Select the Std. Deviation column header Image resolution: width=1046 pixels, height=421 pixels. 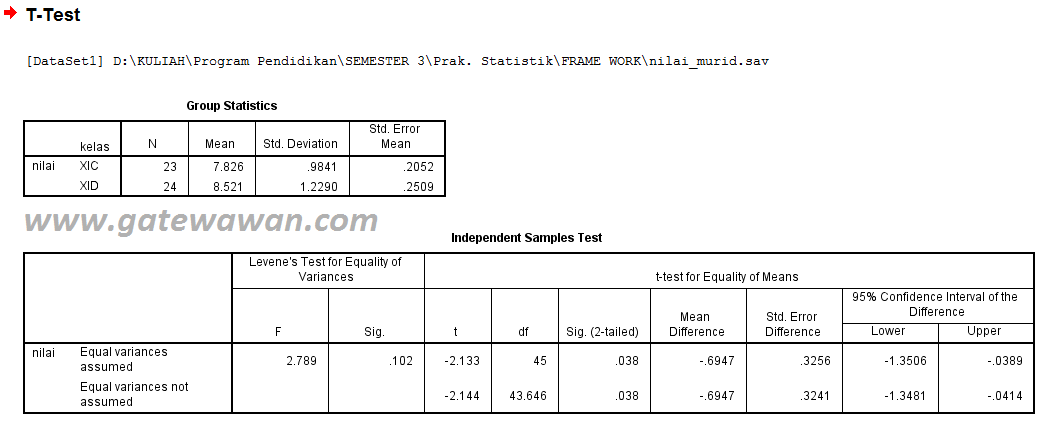point(300,144)
